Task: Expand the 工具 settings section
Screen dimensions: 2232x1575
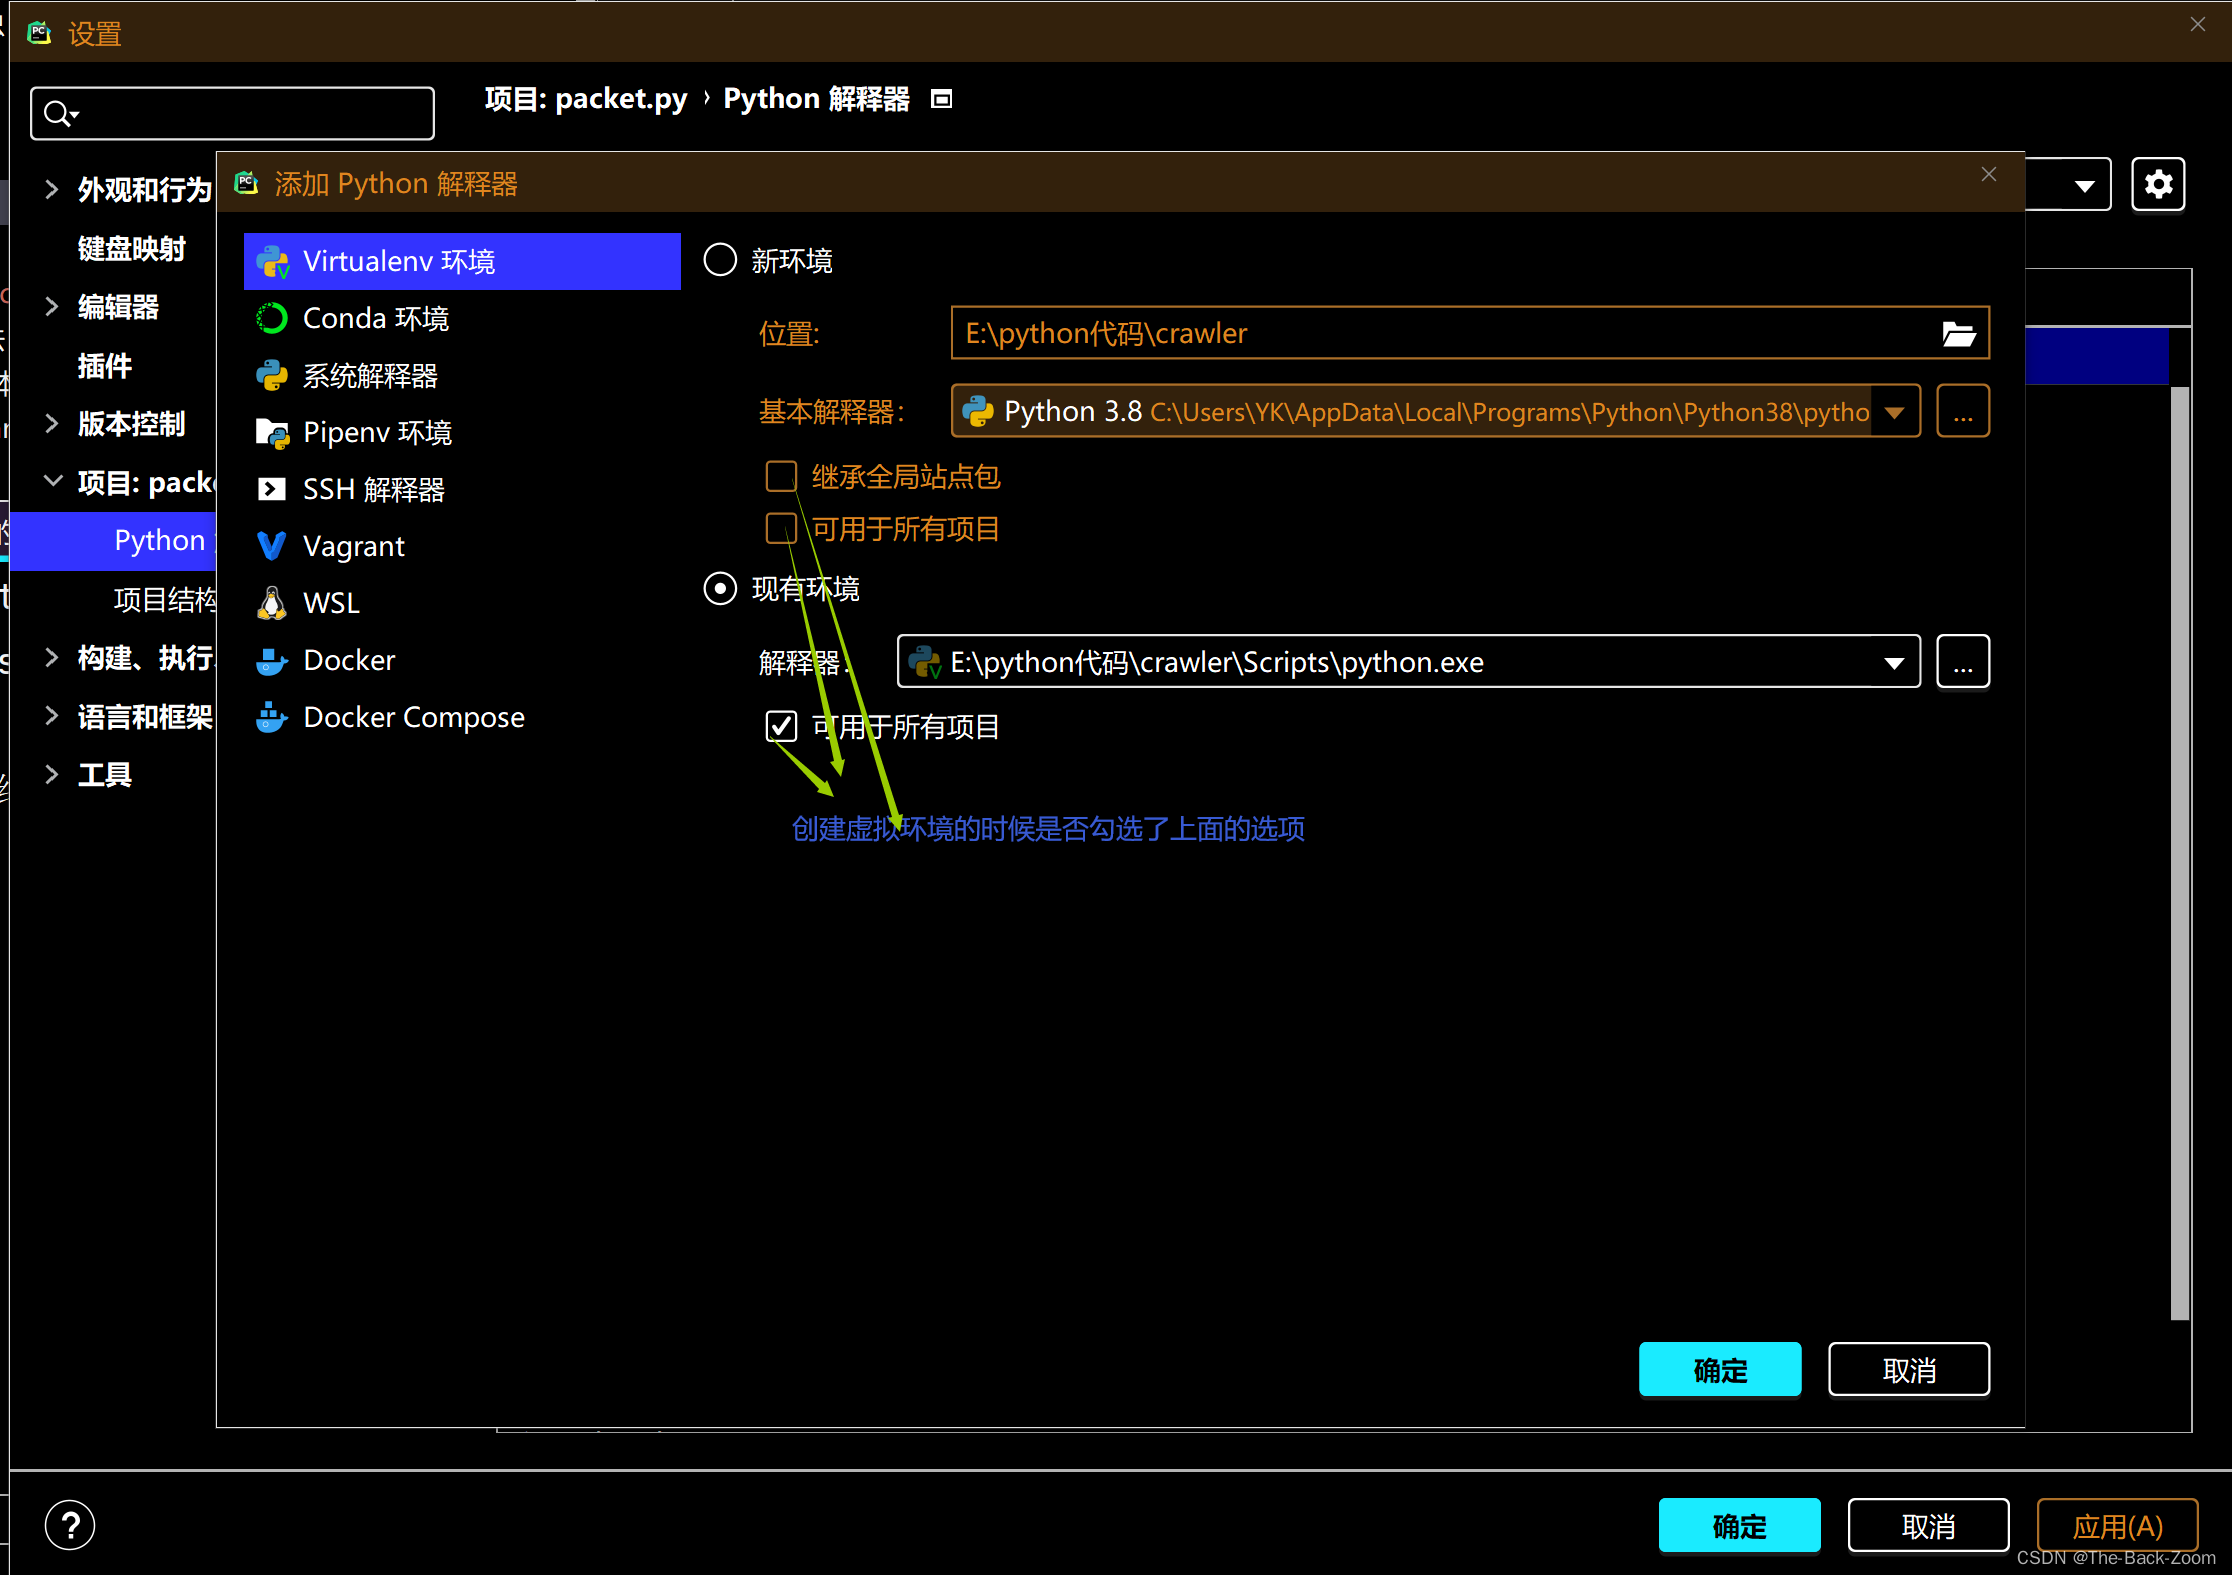Action: 52,774
